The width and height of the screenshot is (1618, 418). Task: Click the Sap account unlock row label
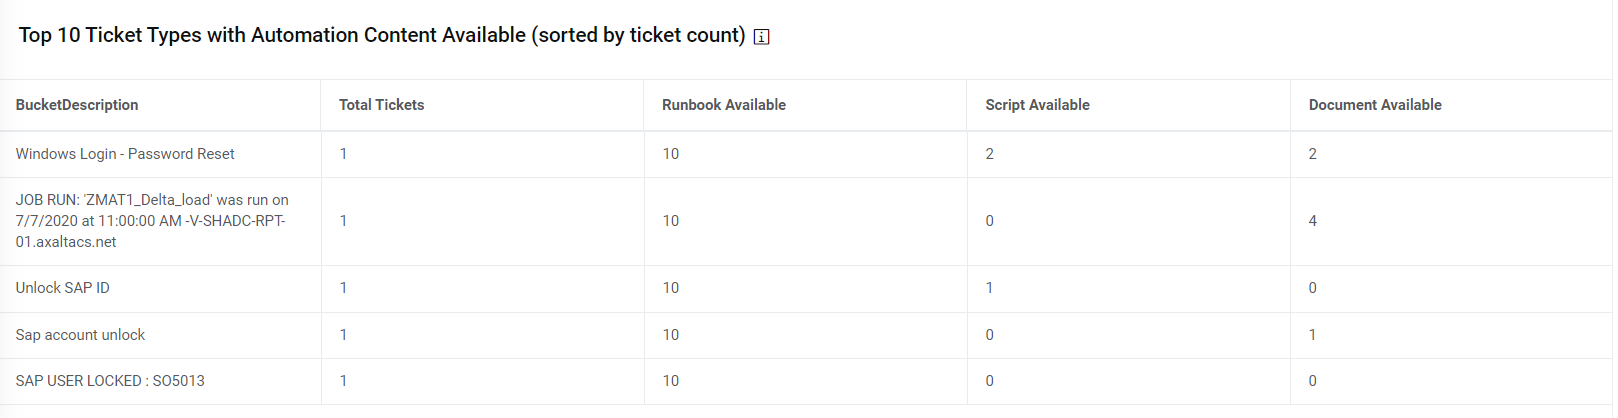[80, 335]
